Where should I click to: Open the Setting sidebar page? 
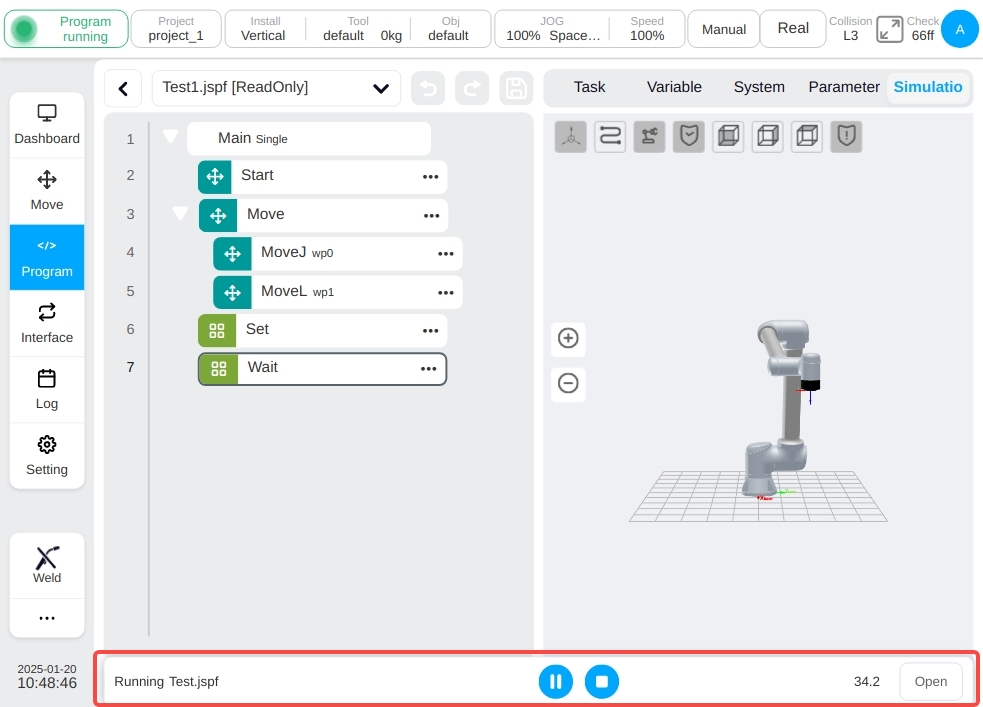(47, 456)
